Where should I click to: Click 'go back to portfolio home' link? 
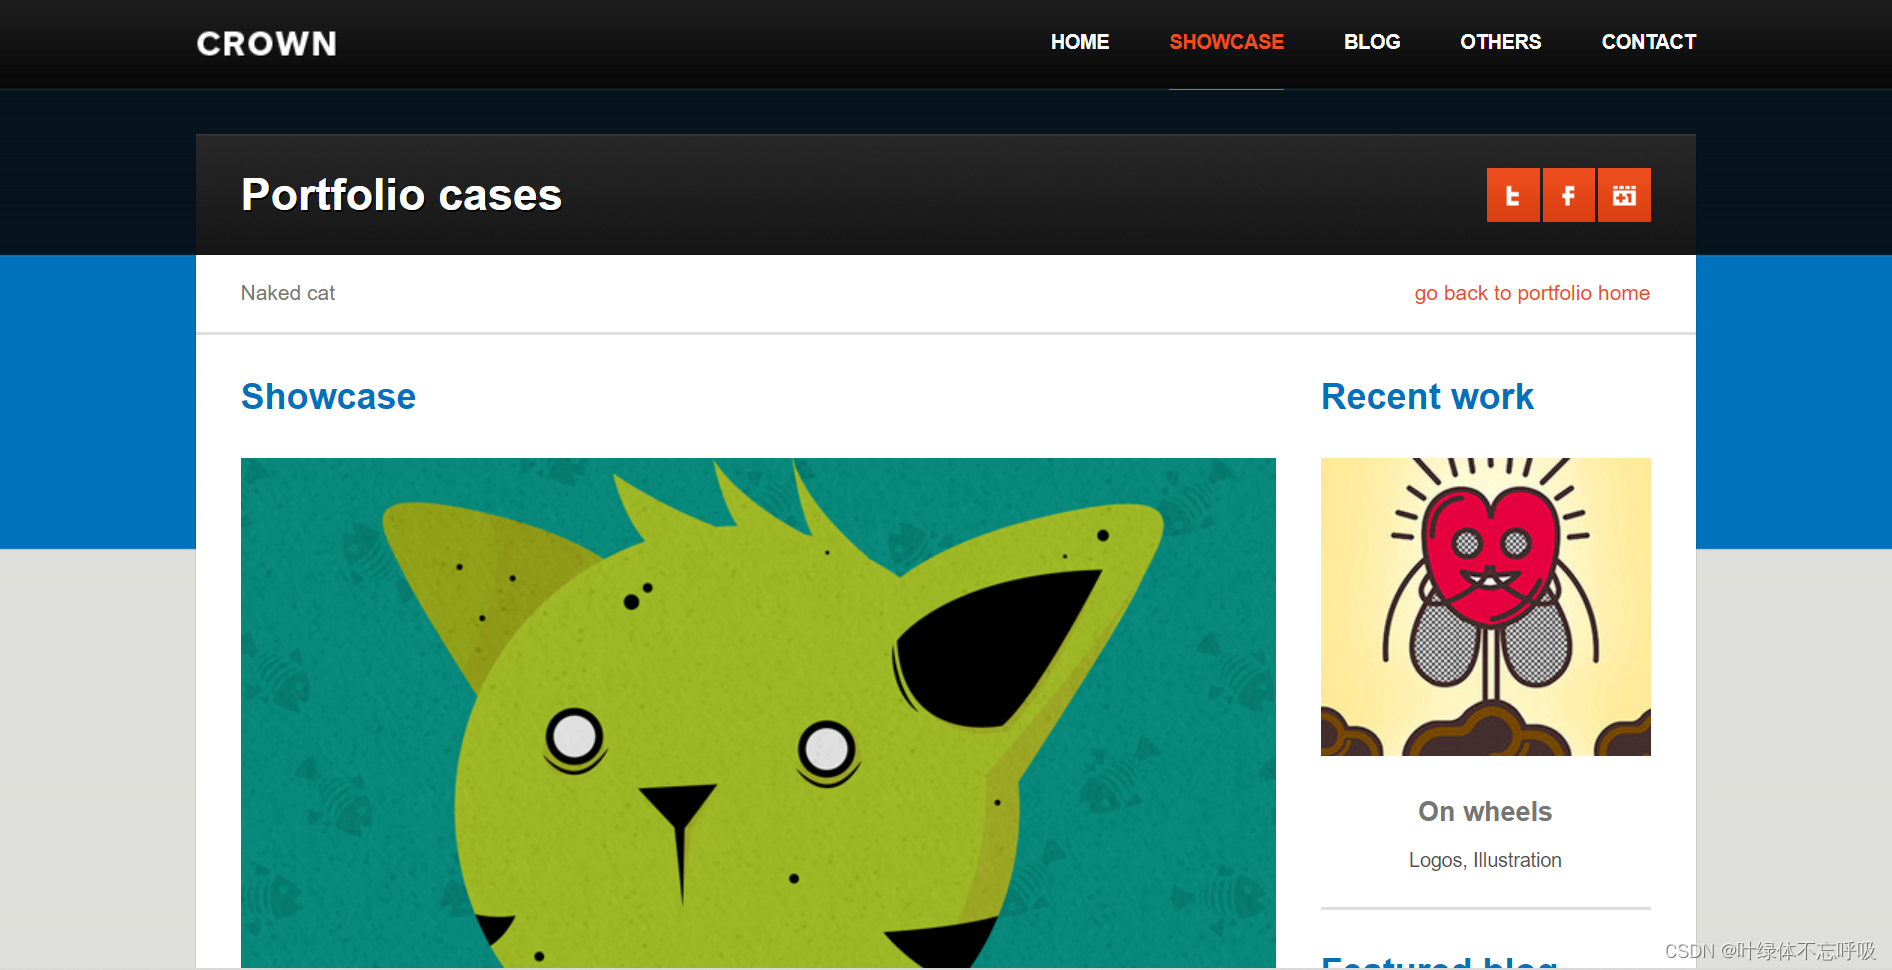pyautogui.click(x=1532, y=293)
